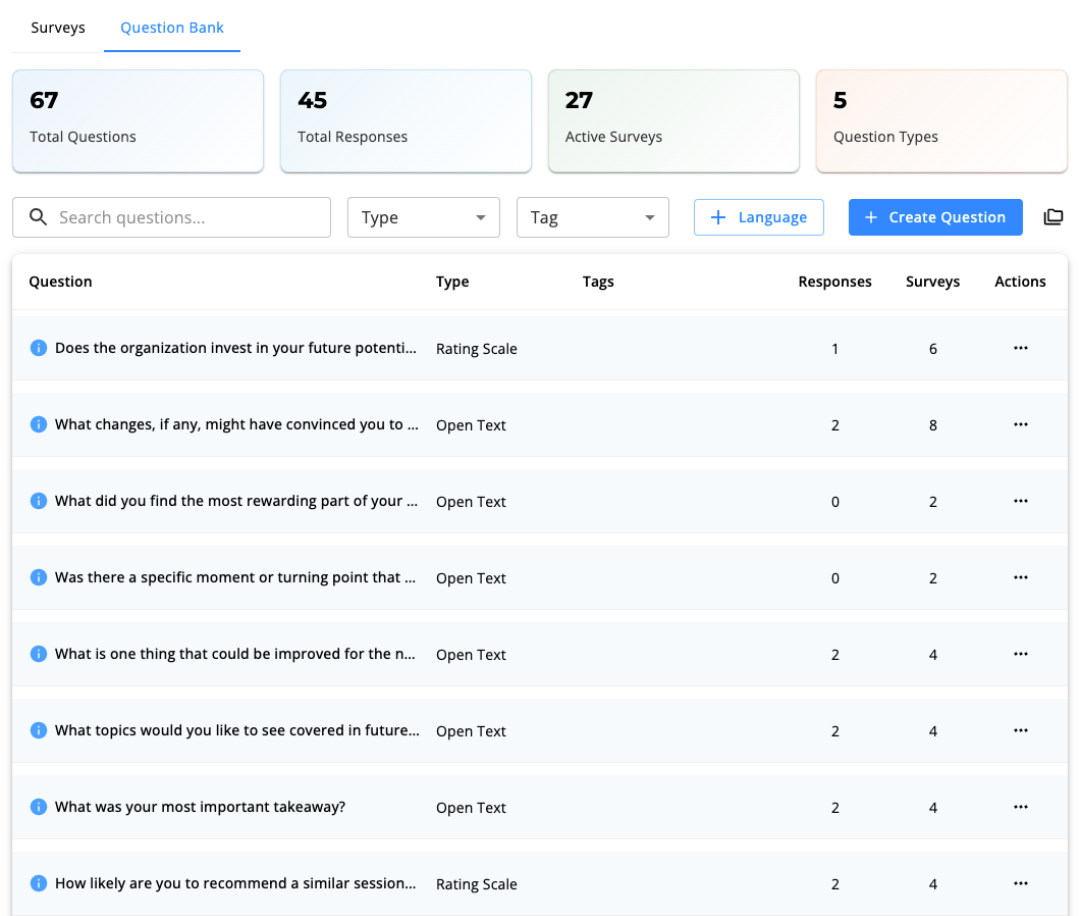
Task: Switch to the Surveys tab
Action: point(58,28)
